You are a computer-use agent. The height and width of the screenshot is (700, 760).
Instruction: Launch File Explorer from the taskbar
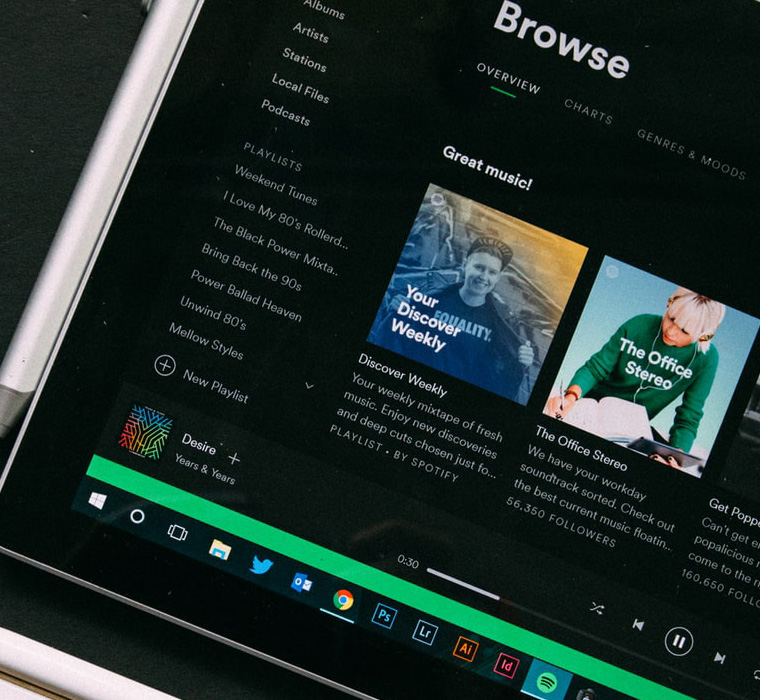(220, 549)
